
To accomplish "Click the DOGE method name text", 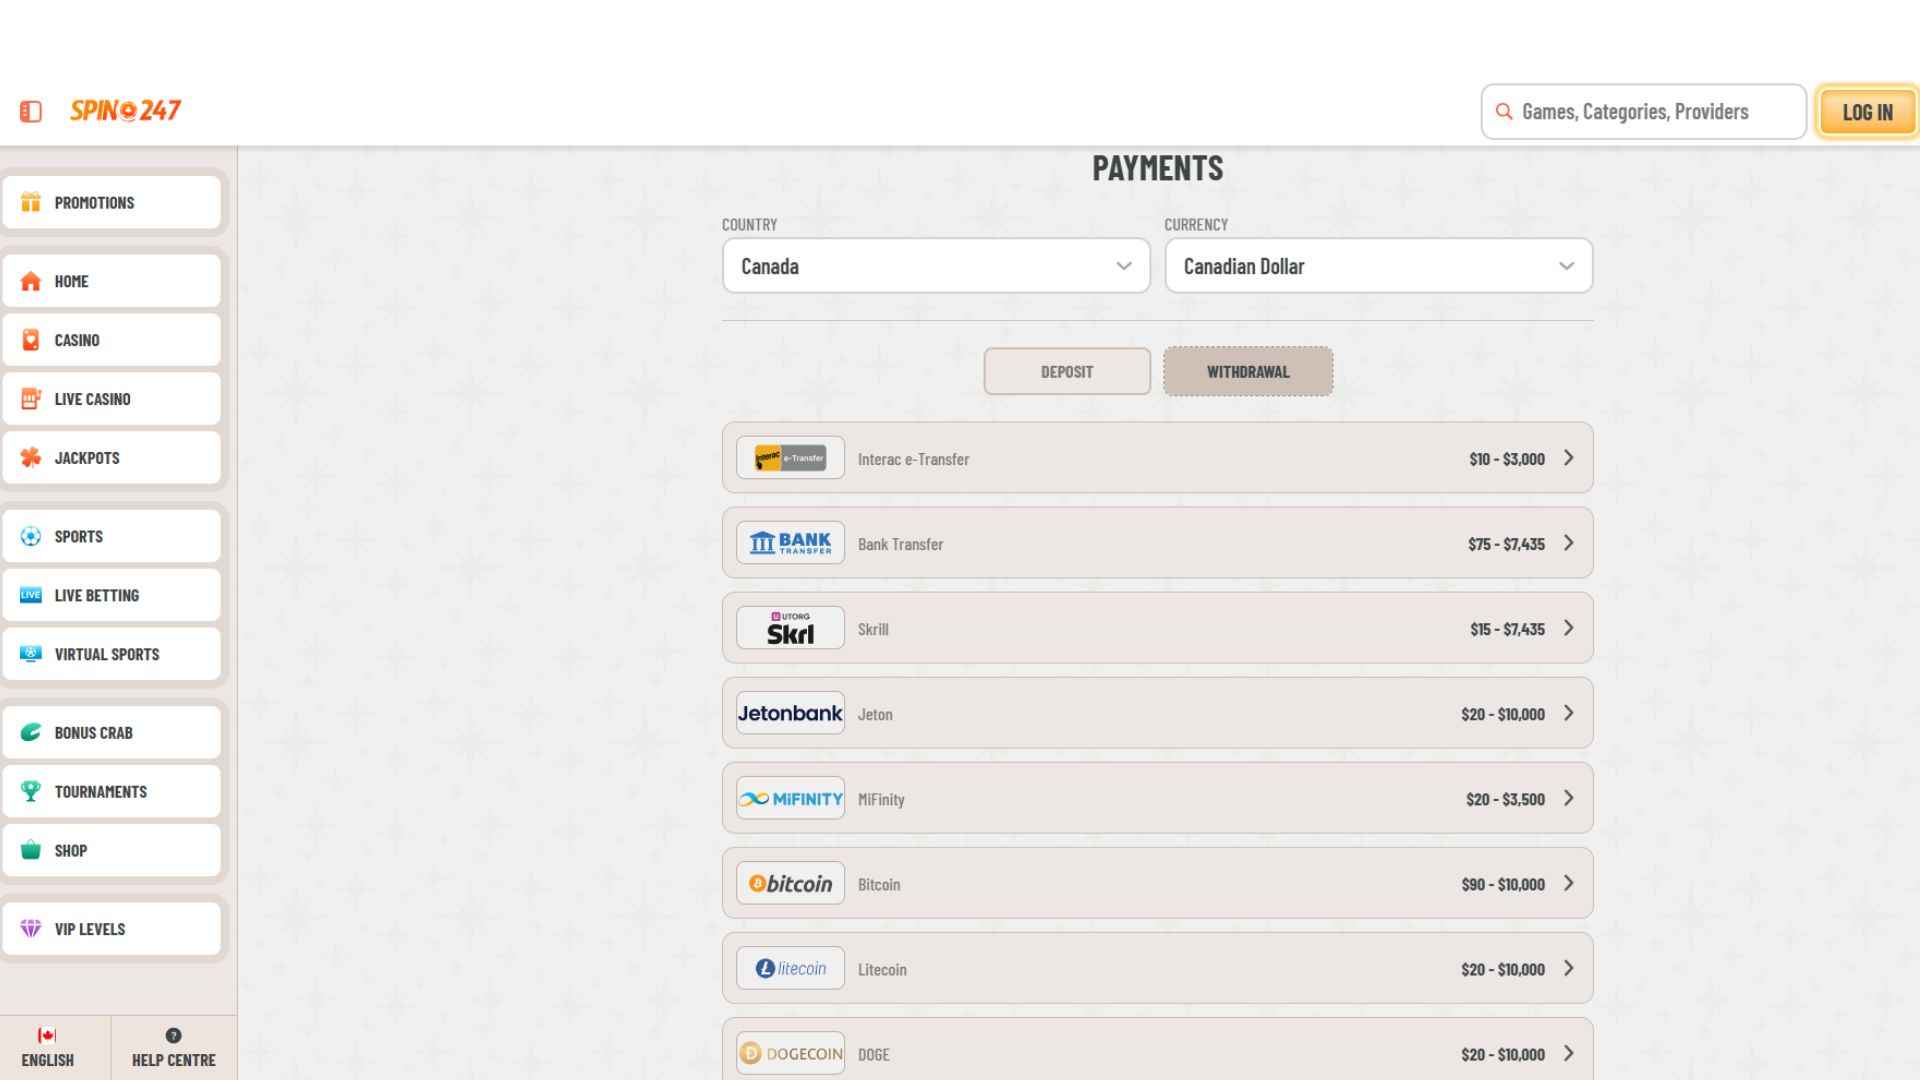I will click(874, 1055).
